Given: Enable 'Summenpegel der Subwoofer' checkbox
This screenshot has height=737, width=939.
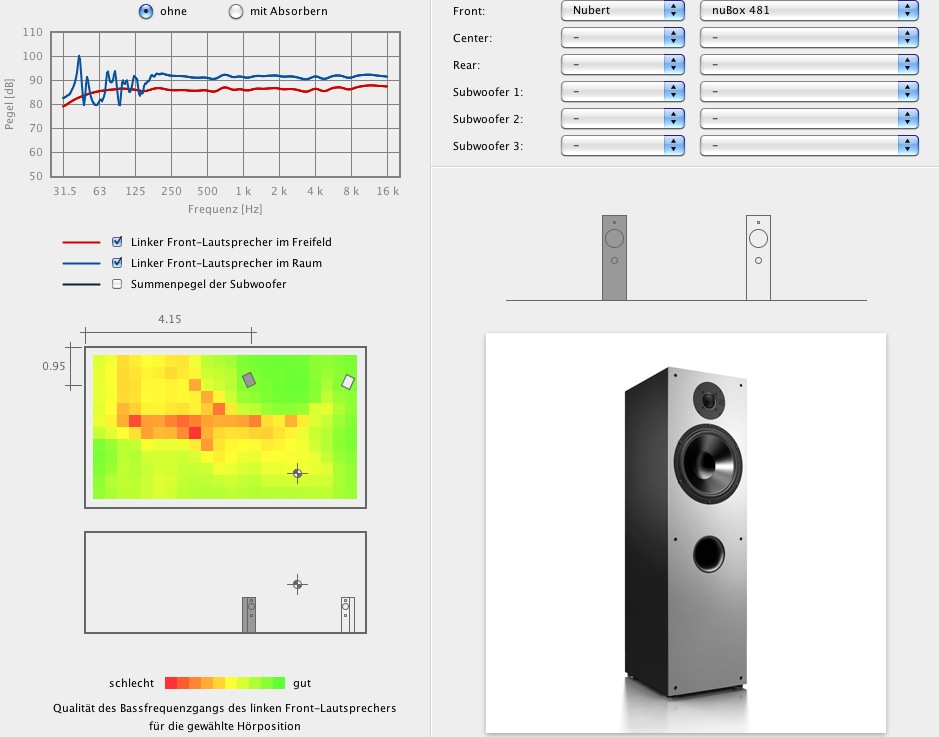Looking at the screenshot, I should [x=118, y=284].
